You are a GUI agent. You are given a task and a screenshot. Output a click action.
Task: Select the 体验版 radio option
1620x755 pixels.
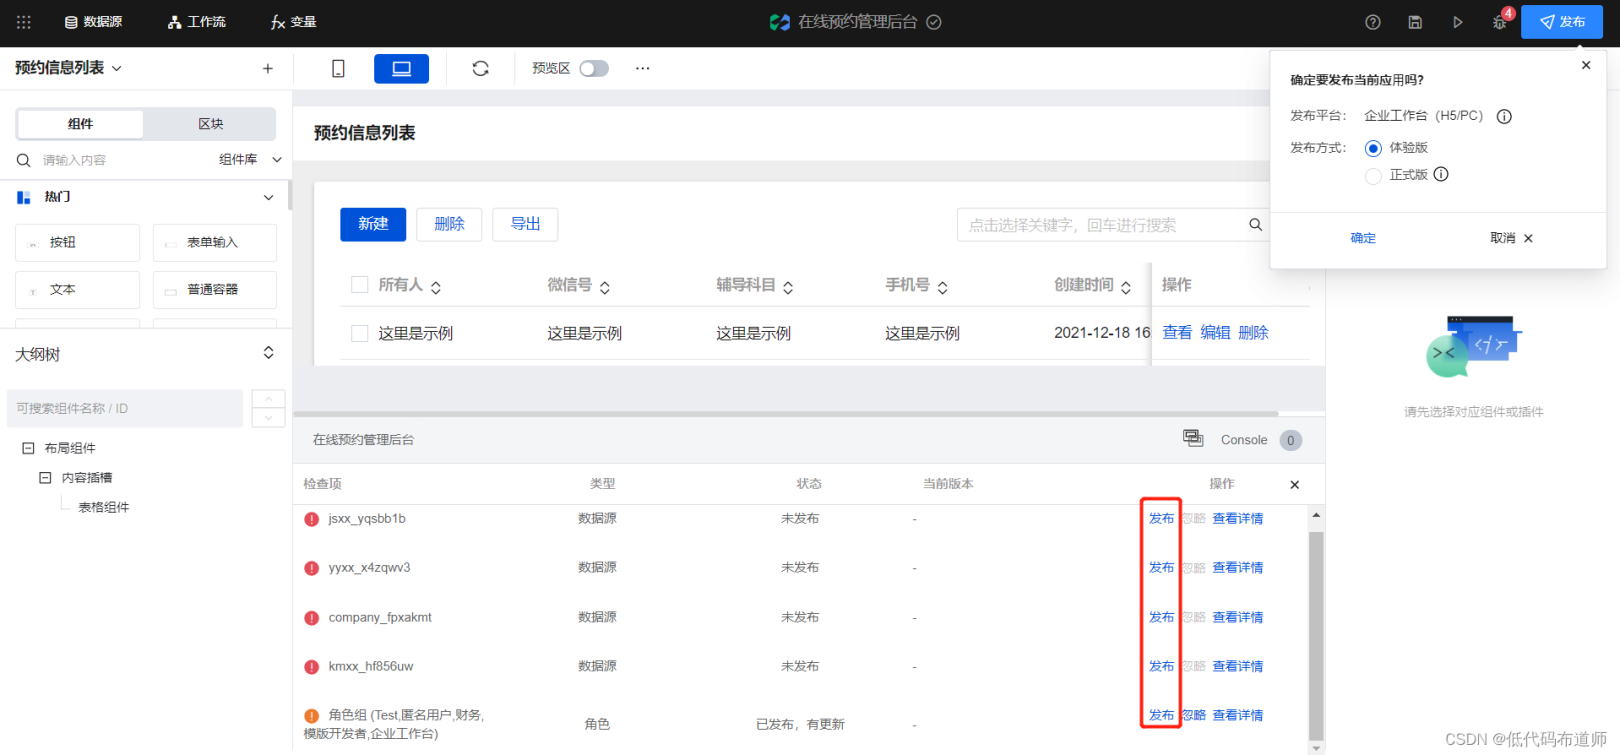pyautogui.click(x=1373, y=148)
